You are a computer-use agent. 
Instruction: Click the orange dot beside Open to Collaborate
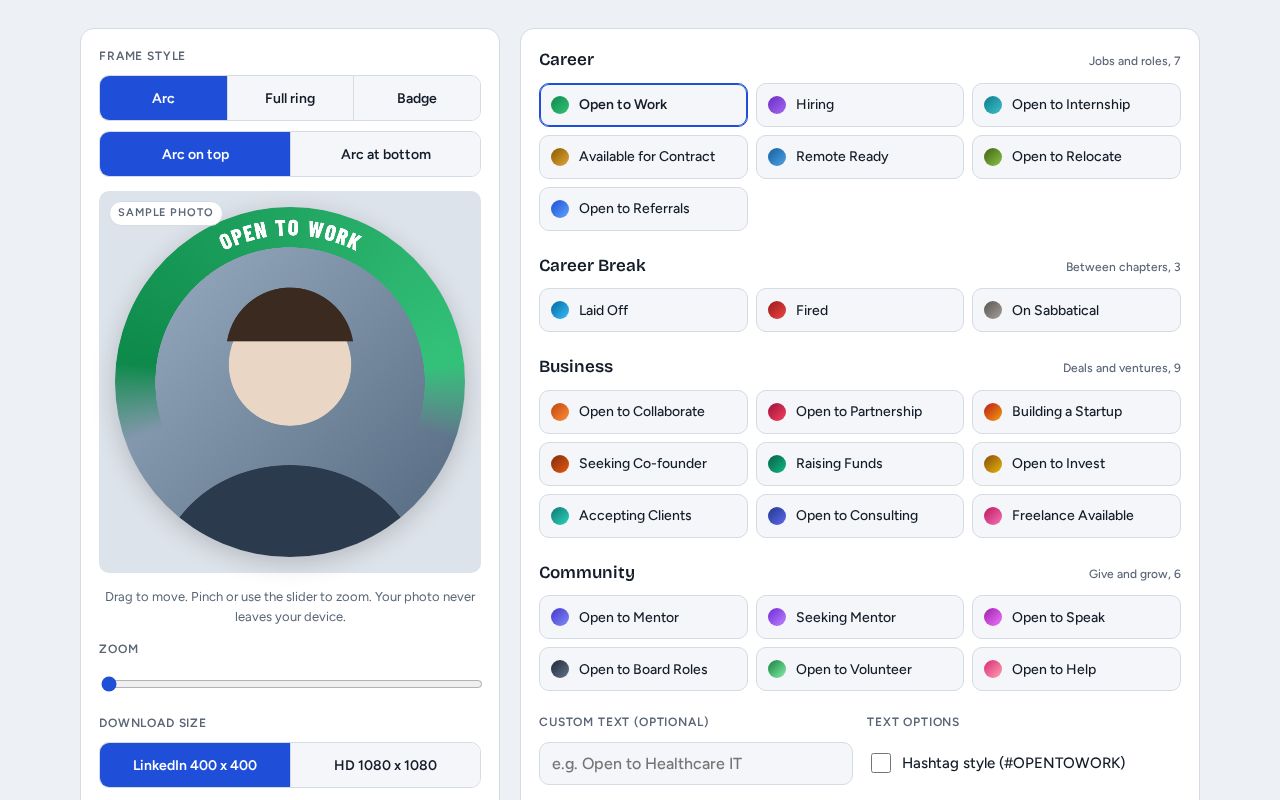coord(560,412)
